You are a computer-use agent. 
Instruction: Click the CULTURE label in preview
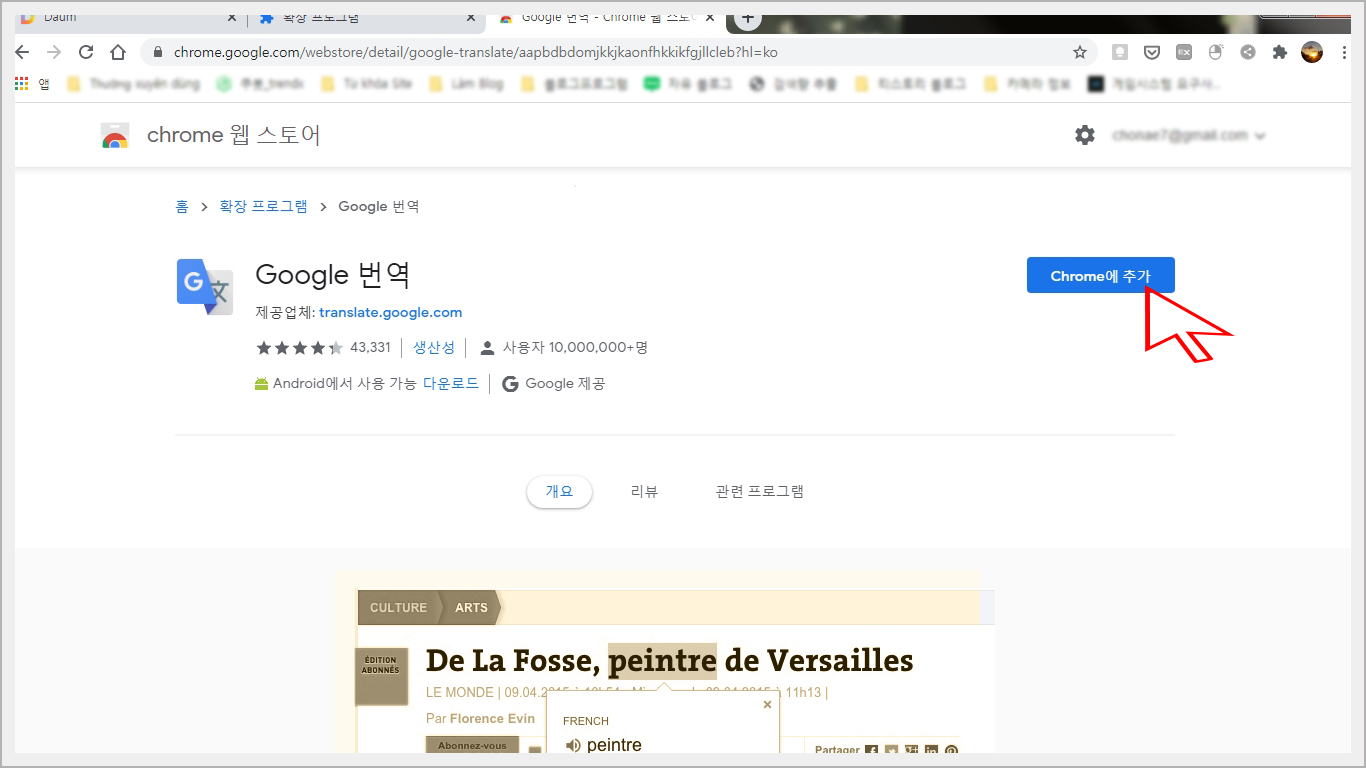pos(398,607)
